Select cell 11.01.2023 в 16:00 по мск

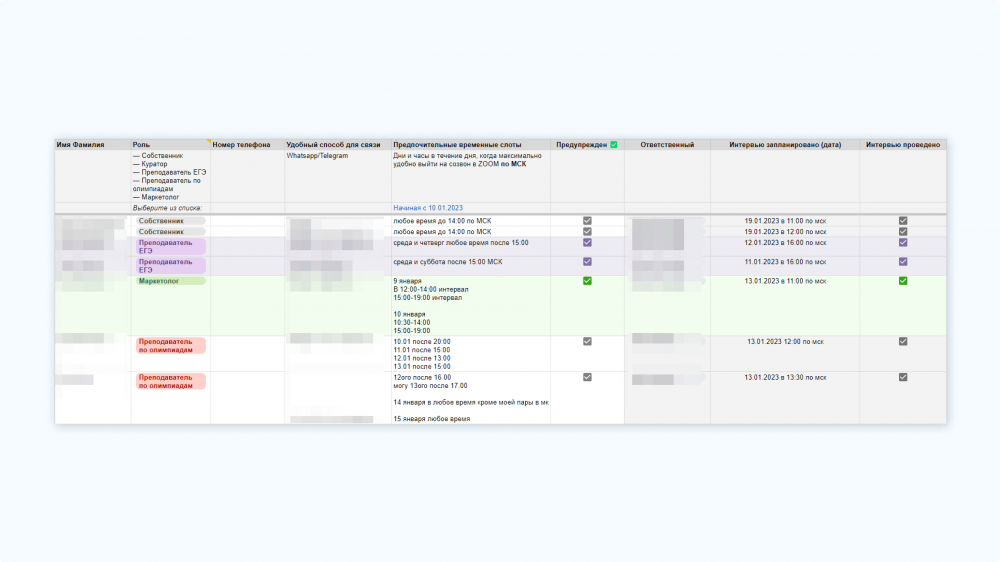coord(785,266)
